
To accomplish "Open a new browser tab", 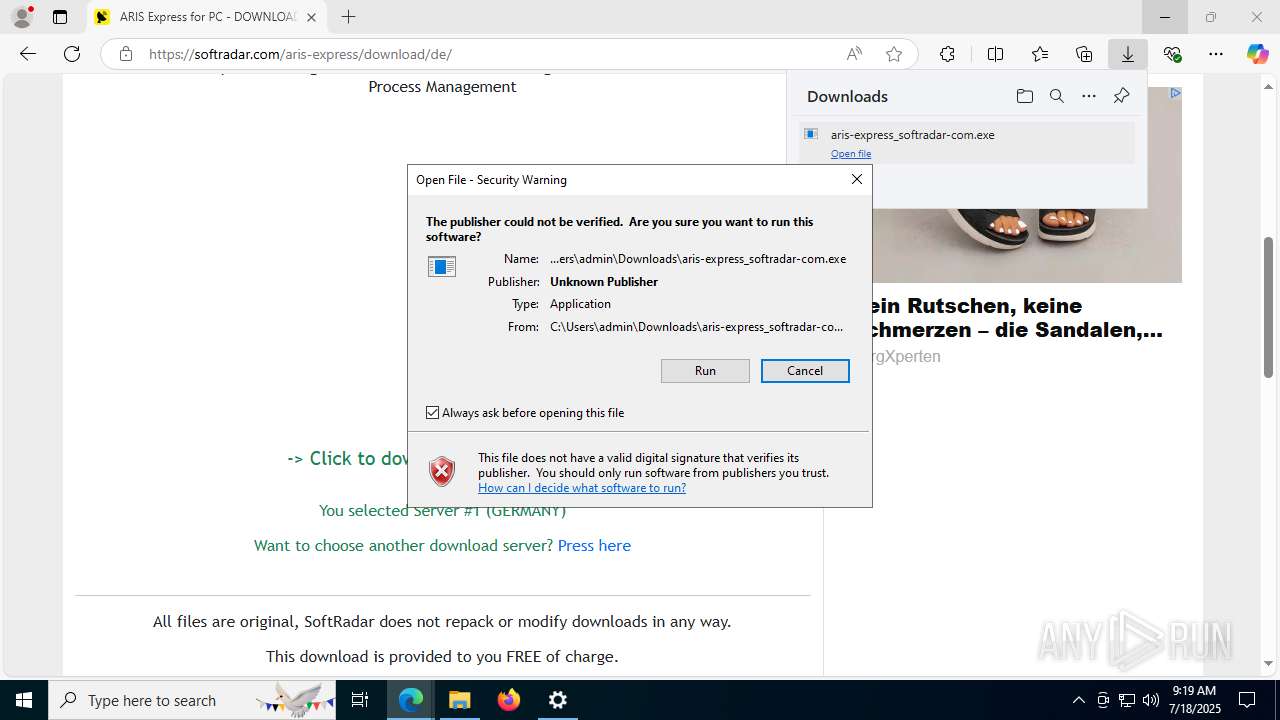I will click(x=348, y=17).
